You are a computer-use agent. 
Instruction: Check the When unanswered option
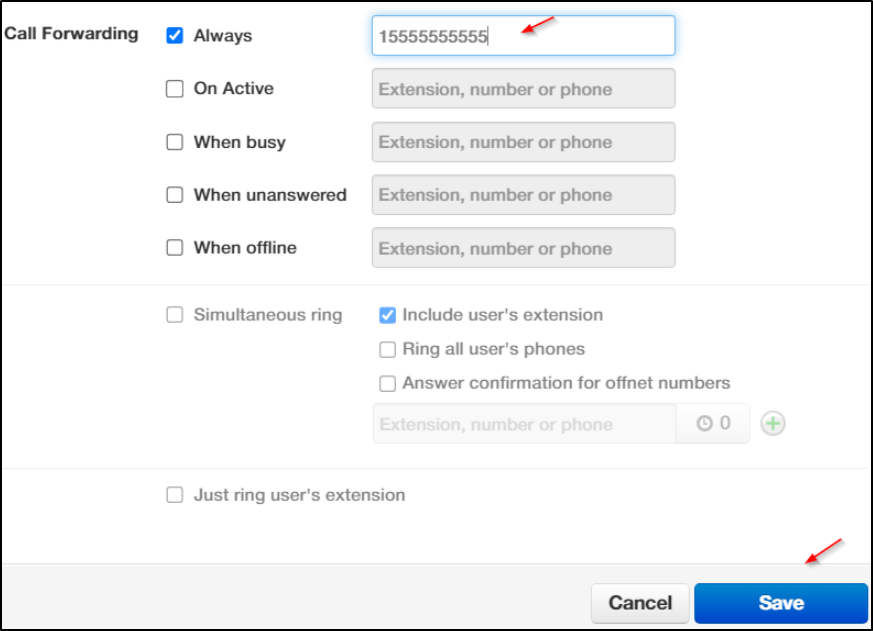175,195
